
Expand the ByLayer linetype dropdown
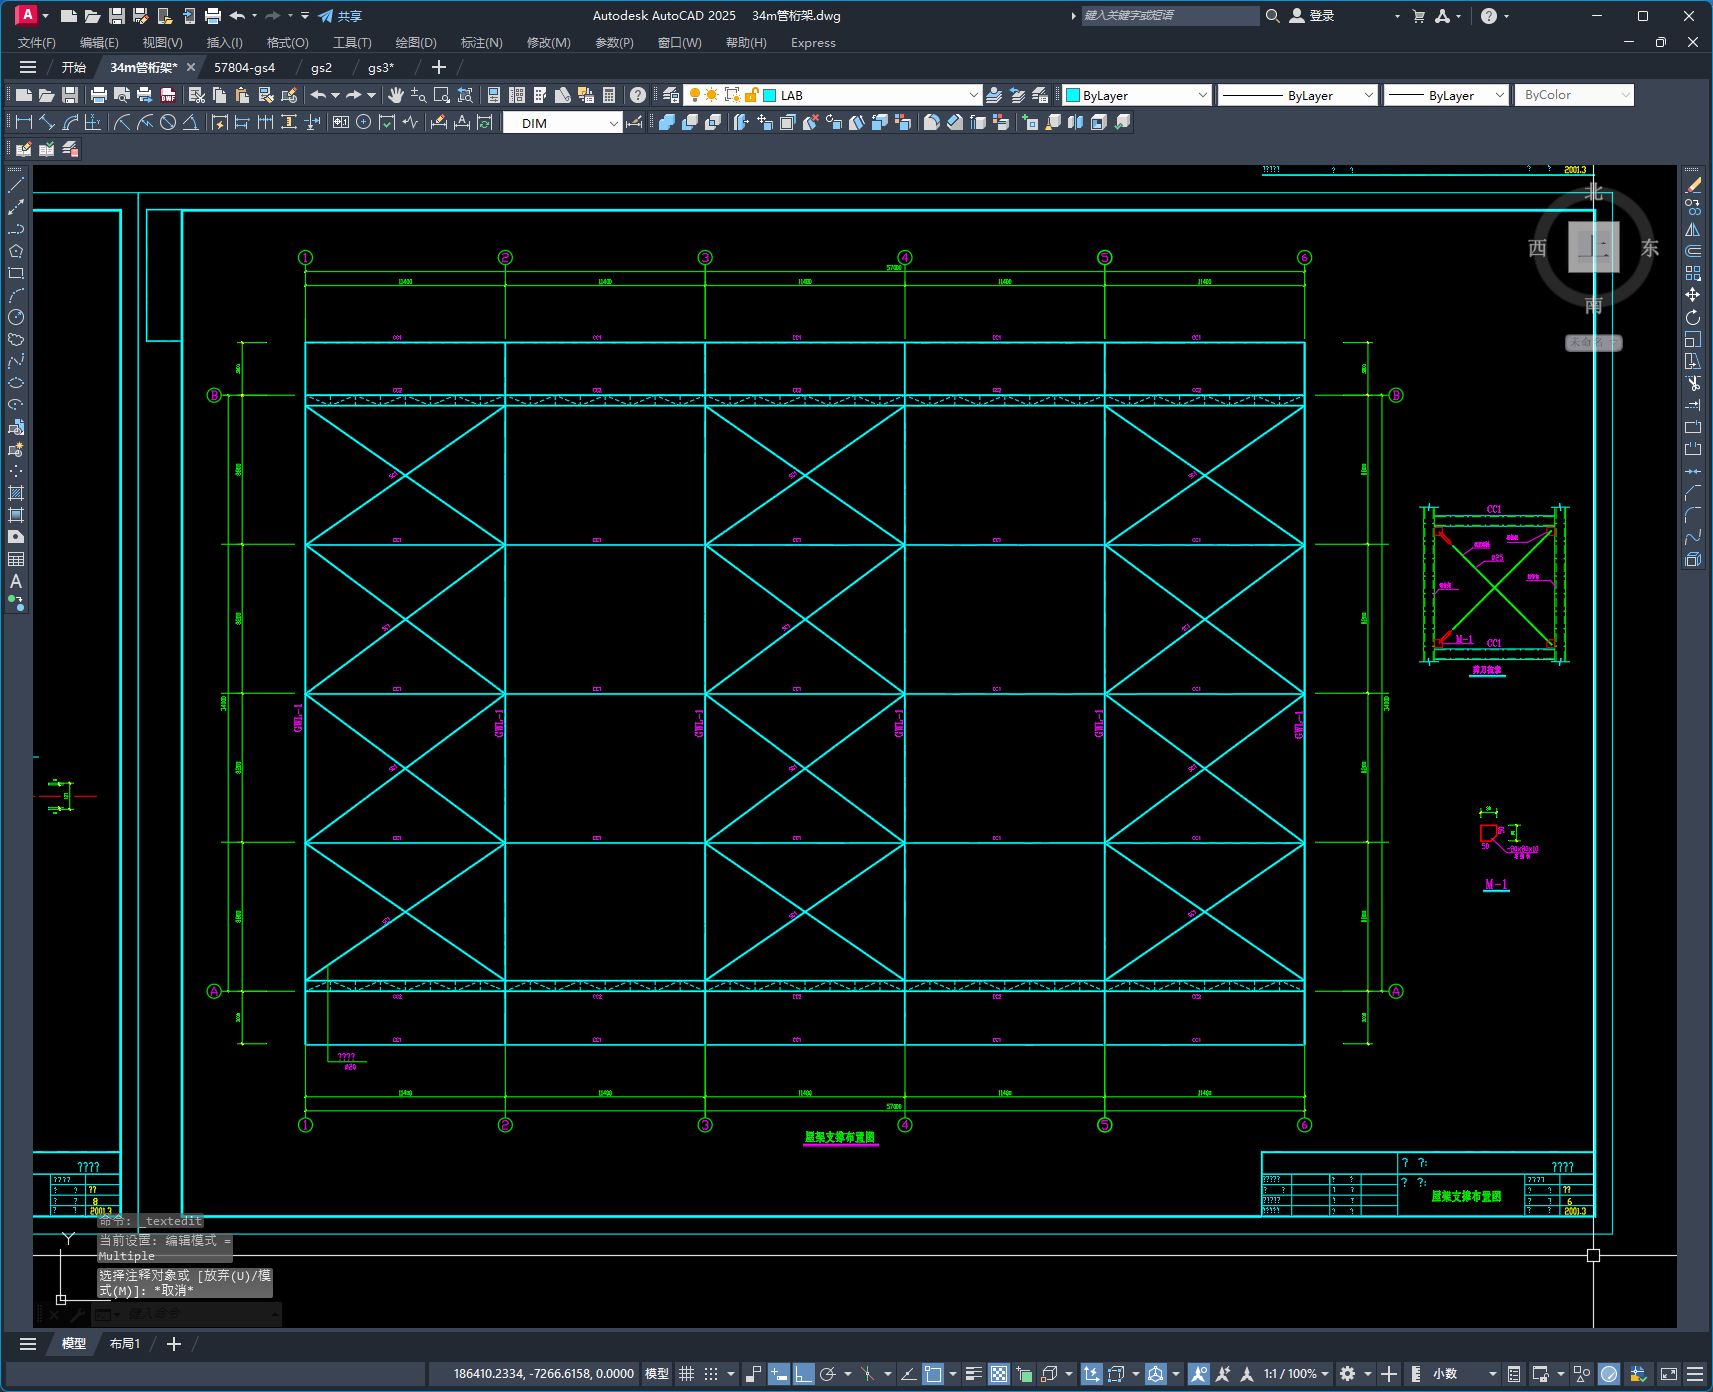(1297, 95)
